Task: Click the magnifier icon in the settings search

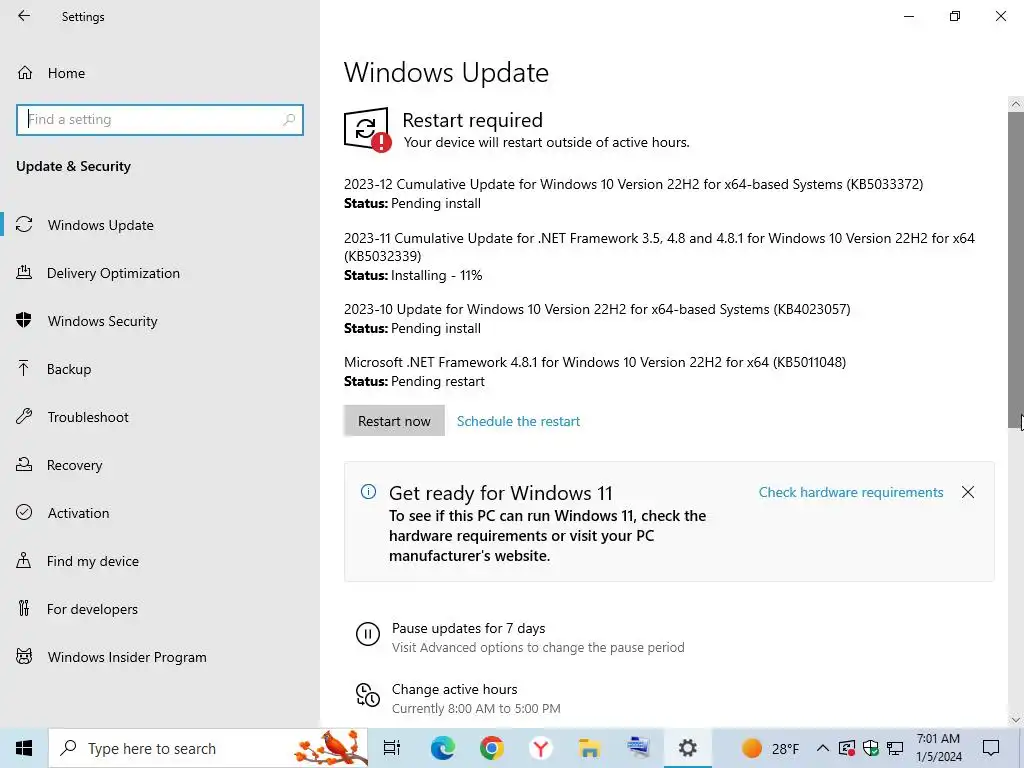Action: (x=289, y=120)
